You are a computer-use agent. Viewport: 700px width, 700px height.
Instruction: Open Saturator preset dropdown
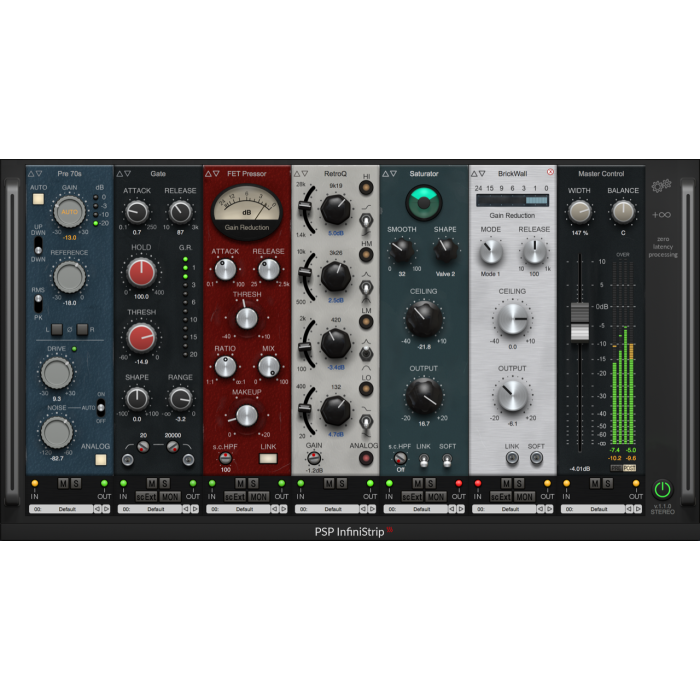(416, 508)
